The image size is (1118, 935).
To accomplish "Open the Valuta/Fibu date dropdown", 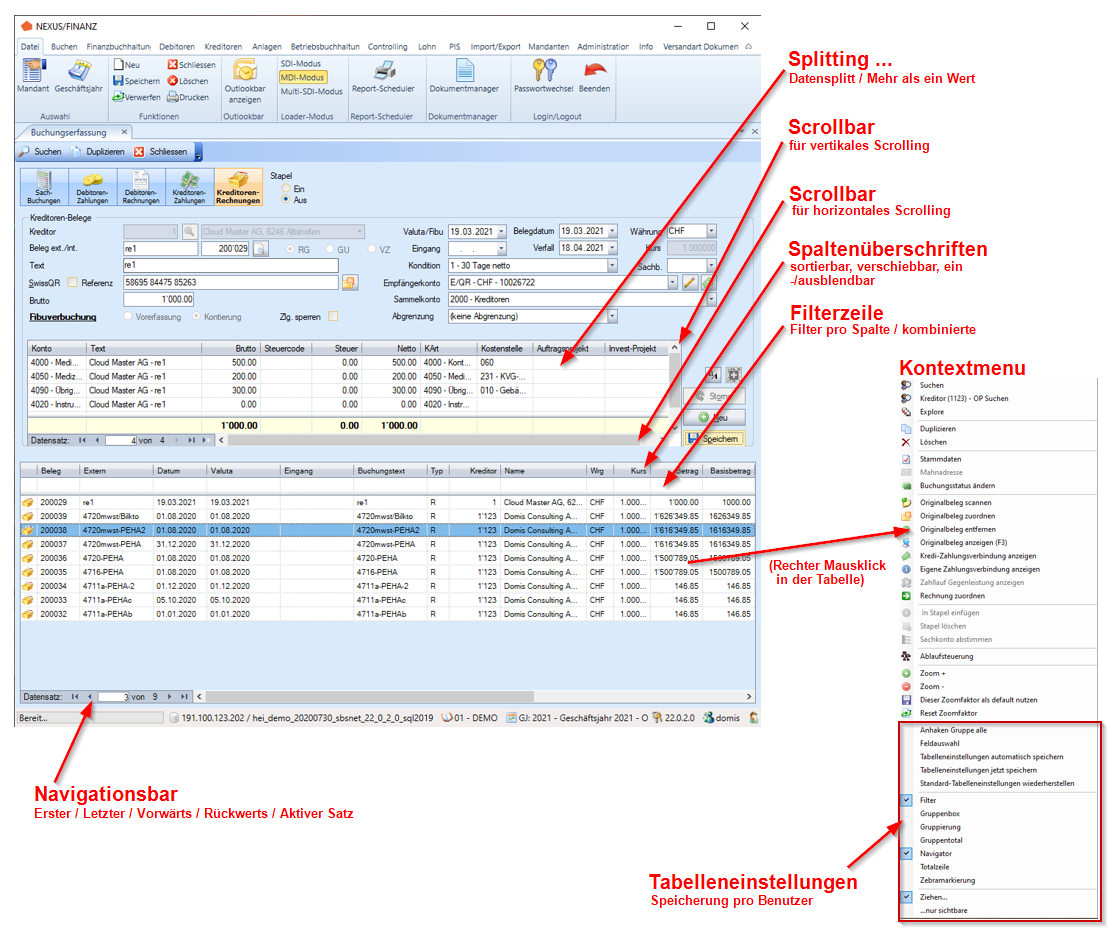I will (x=501, y=232).
